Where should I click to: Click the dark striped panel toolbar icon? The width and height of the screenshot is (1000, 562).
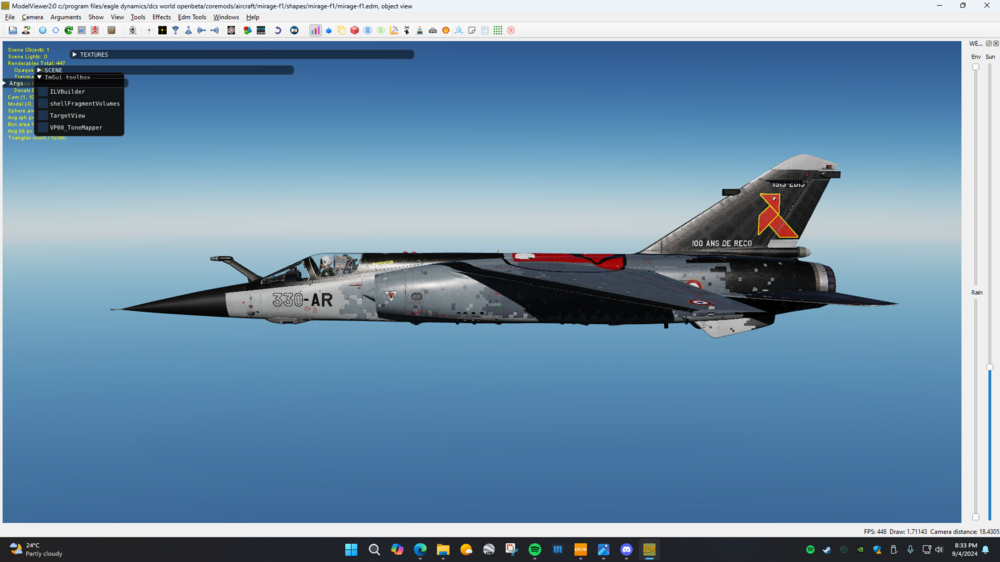[261, 30]
